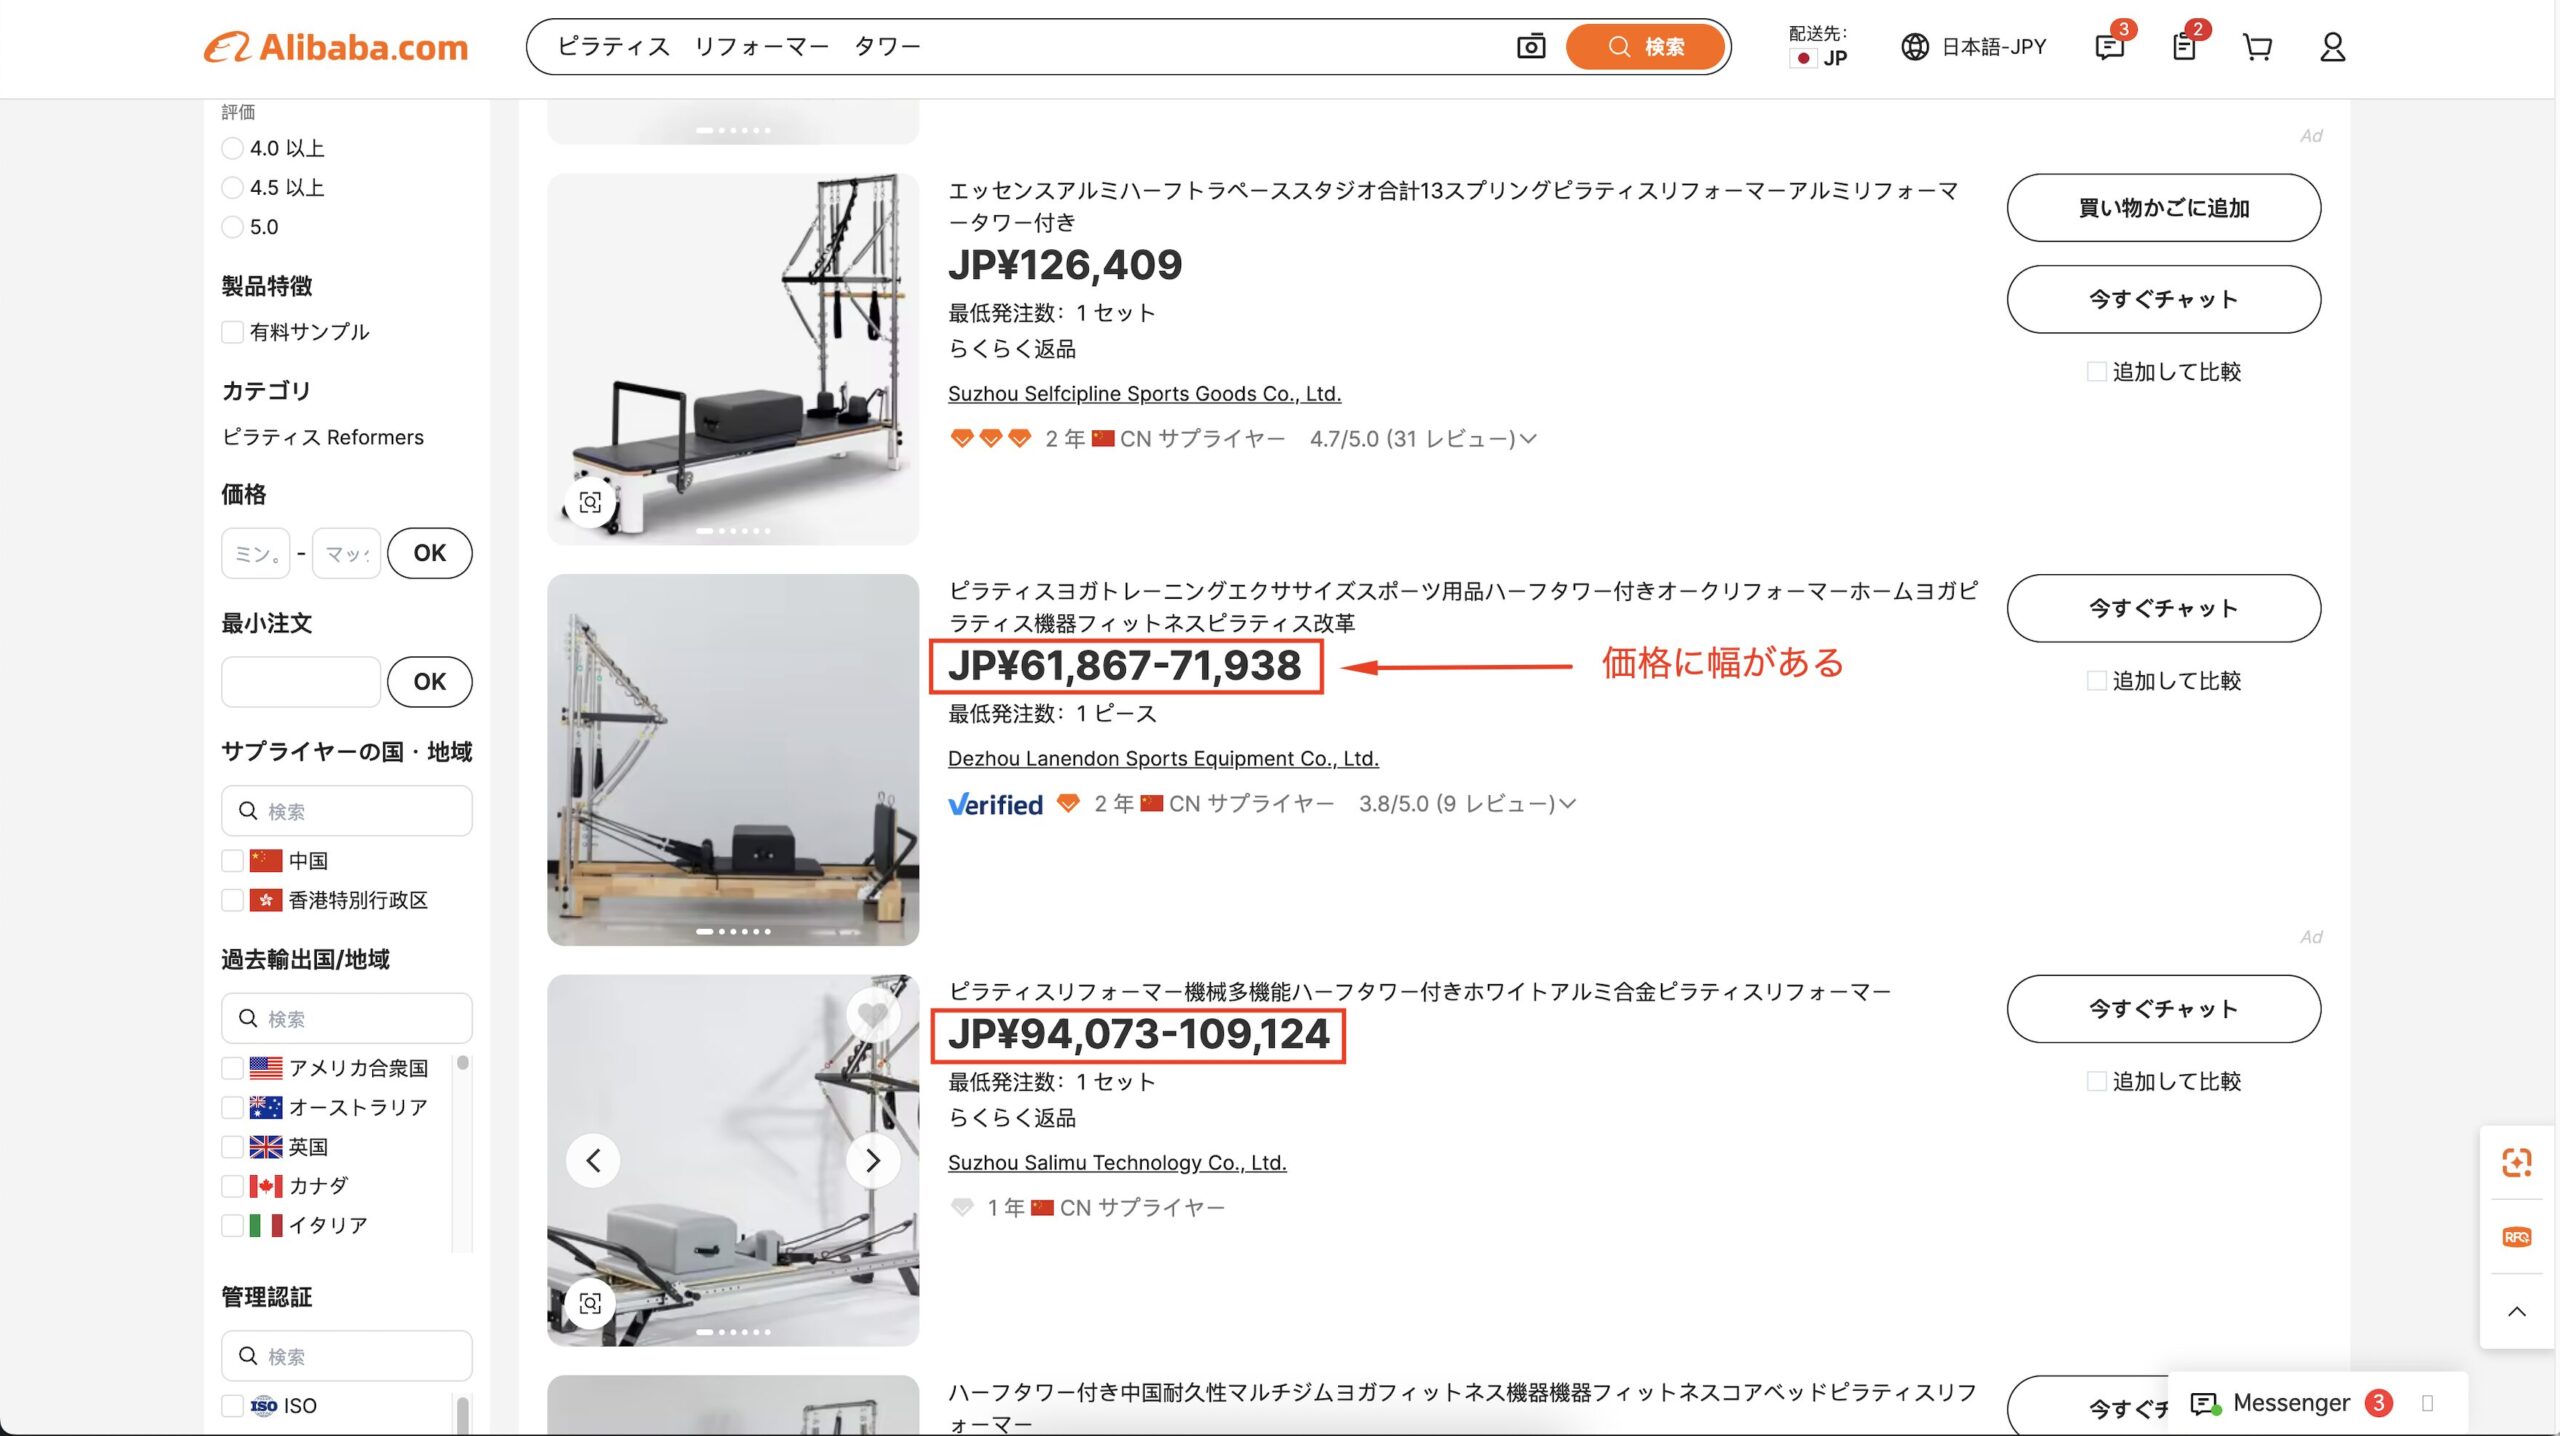Select the ピラティス Reformers category

pos(322,437)
